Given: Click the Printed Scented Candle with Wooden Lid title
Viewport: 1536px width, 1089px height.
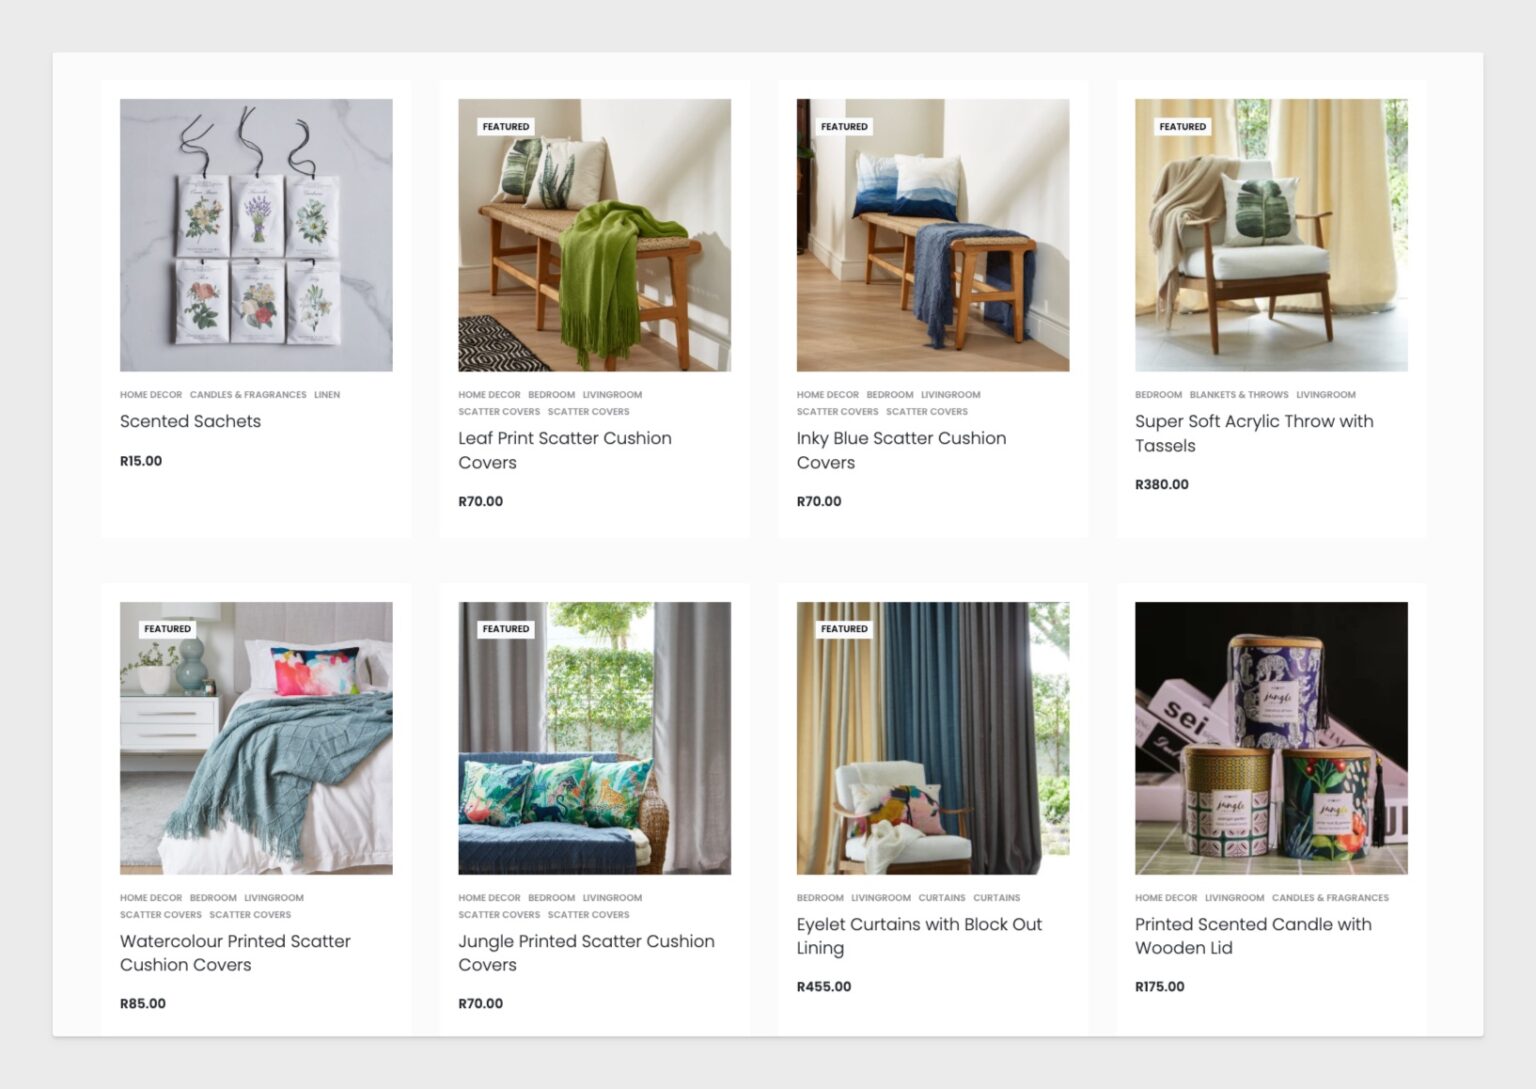Looking at the screenshot, I should point(1253,936).
